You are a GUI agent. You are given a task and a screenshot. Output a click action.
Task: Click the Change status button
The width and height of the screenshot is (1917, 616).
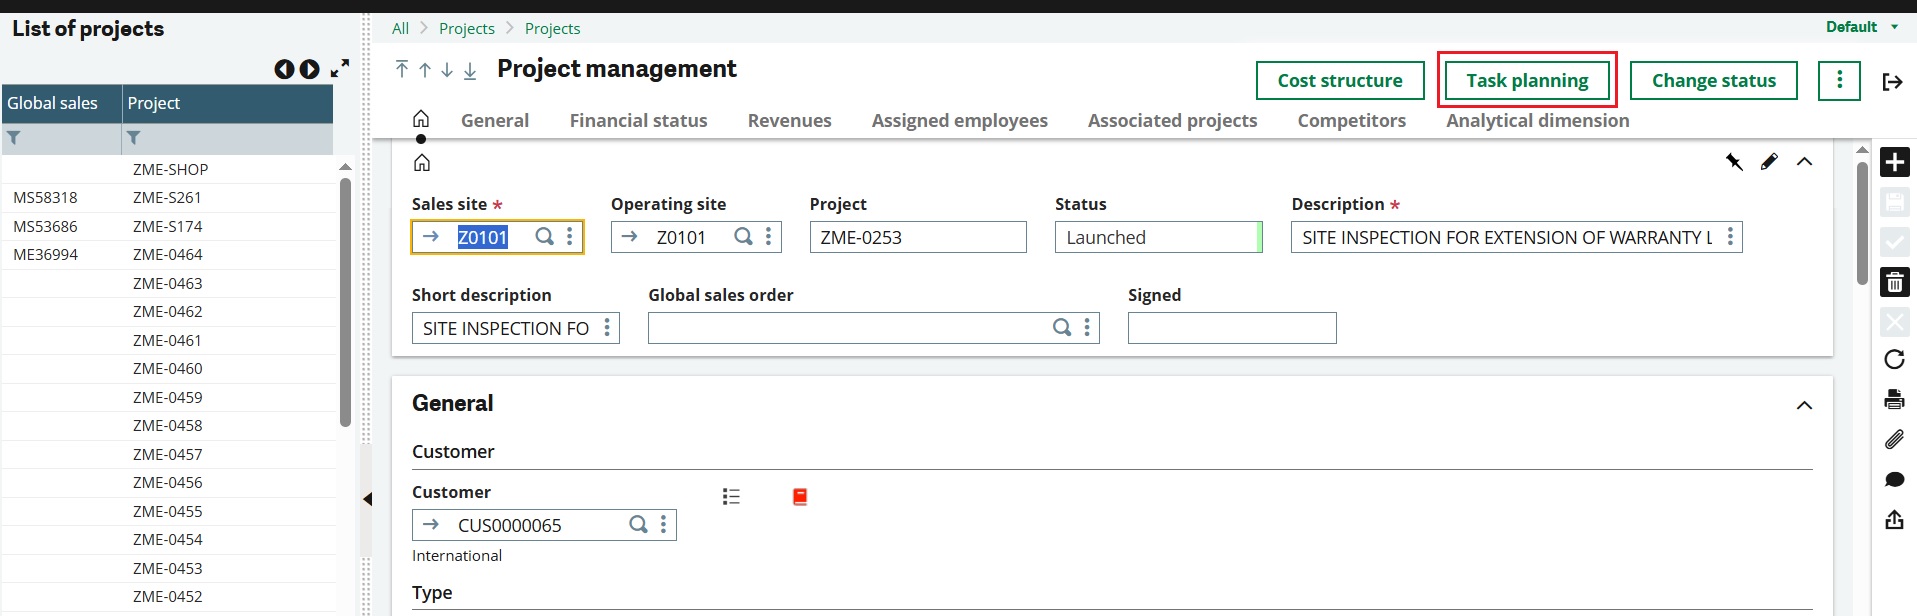pyautogui.click(x=1713, y=80)
